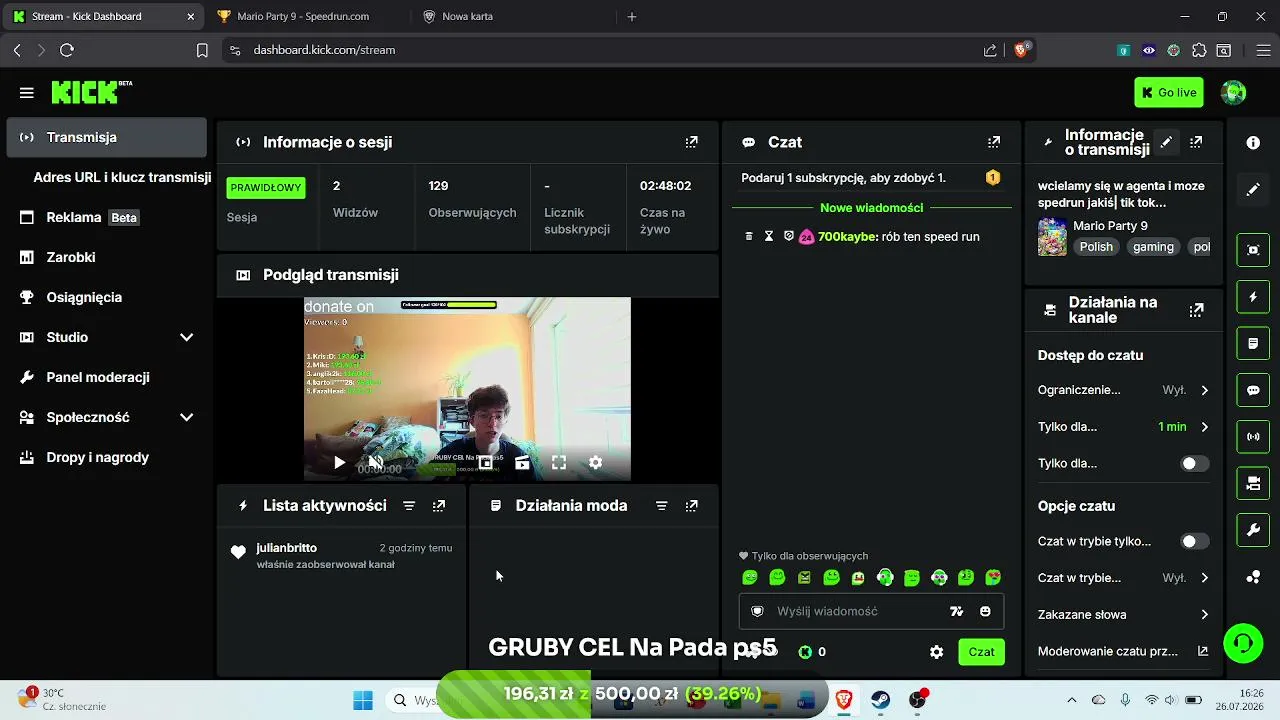Pop out the Informacje o sesji panel
This screenshot has height=720, width=1280.
(691, 142)
